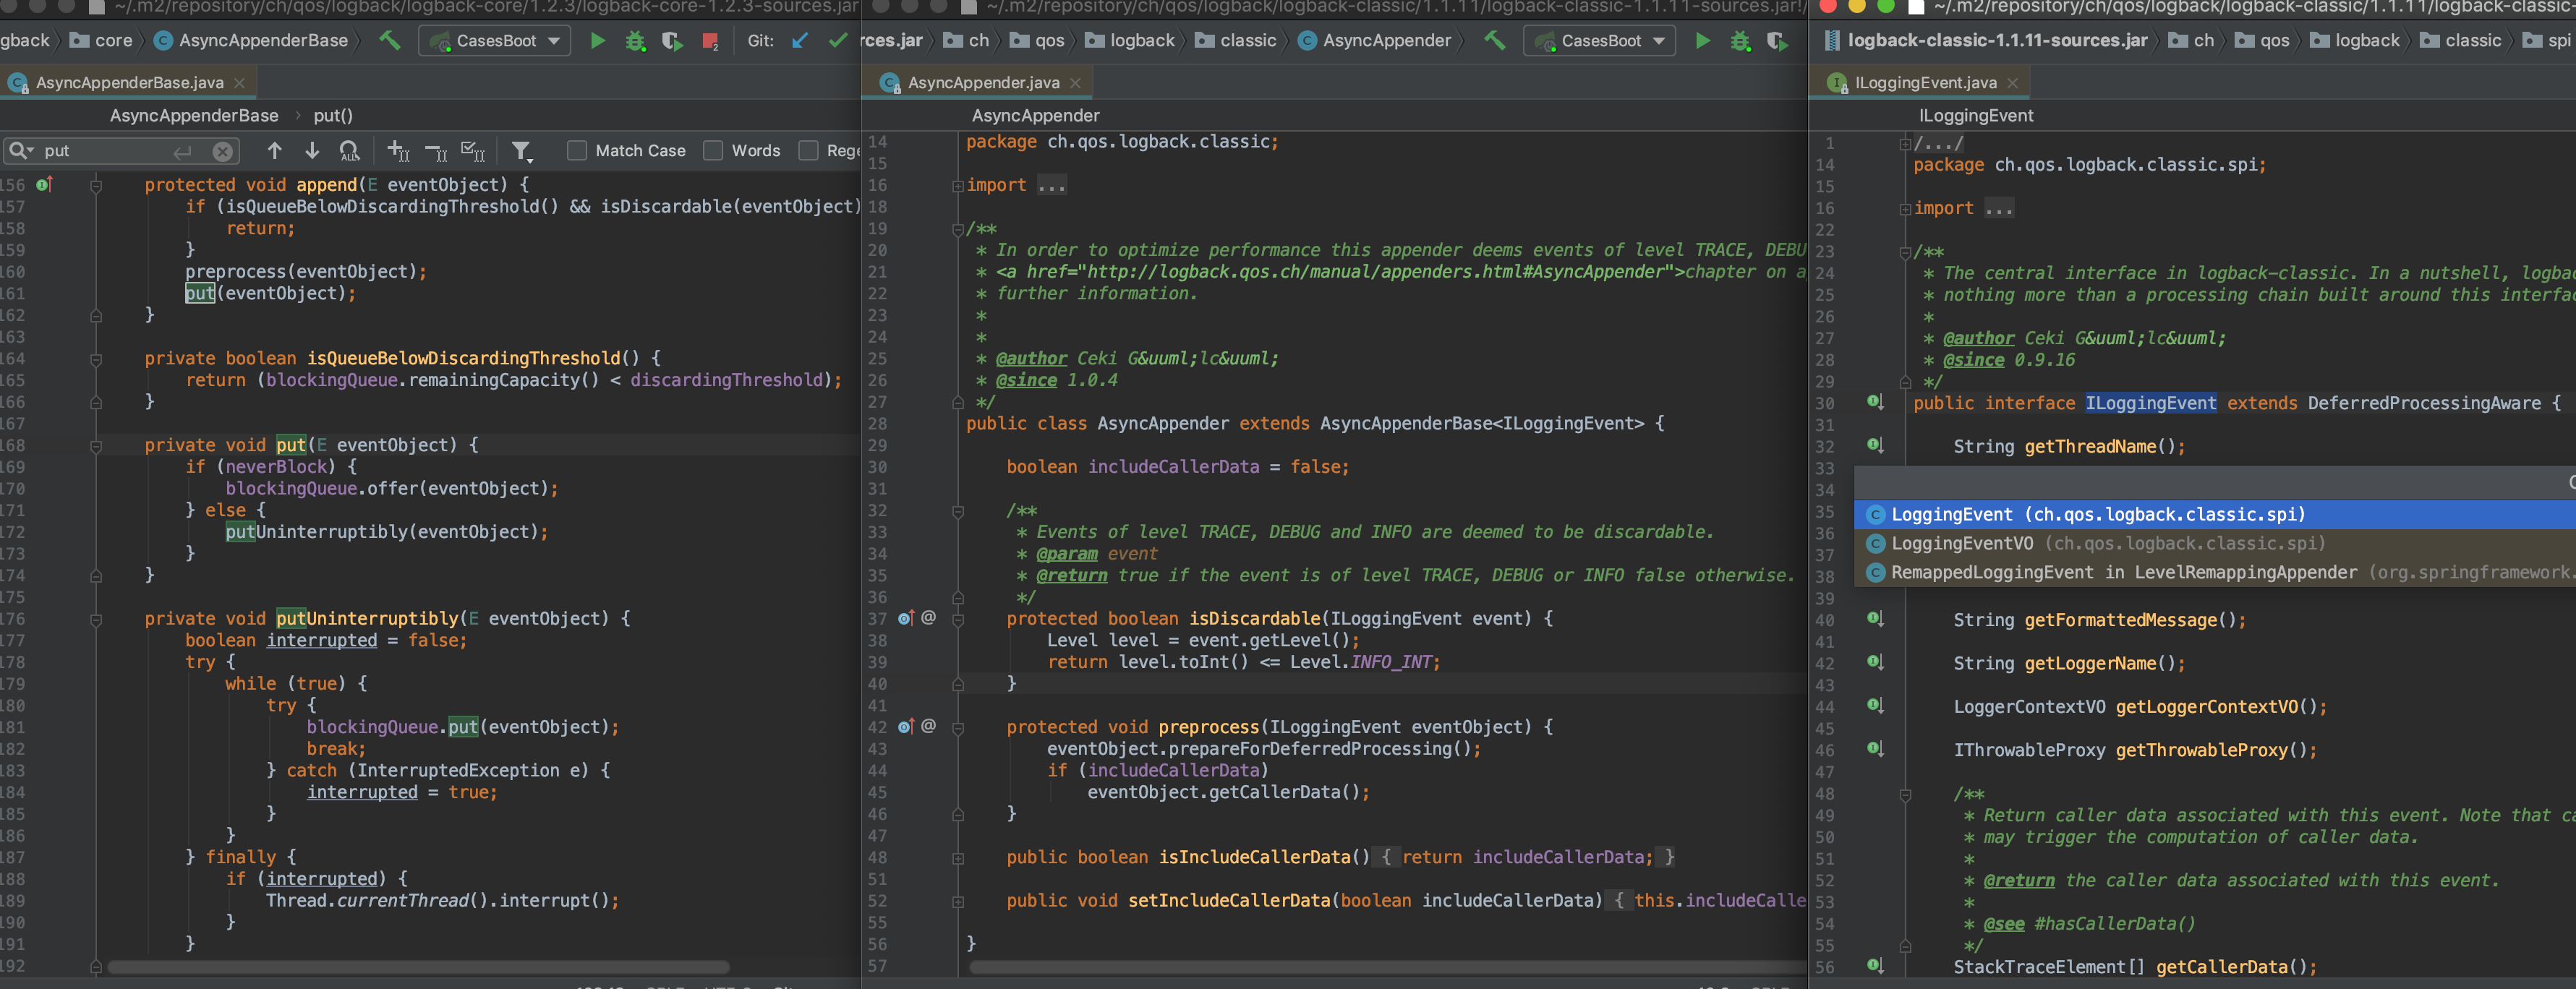Enable the Match Case checkbox
The width and height of the screenshot is (2576, 989).
pos(577,151)
